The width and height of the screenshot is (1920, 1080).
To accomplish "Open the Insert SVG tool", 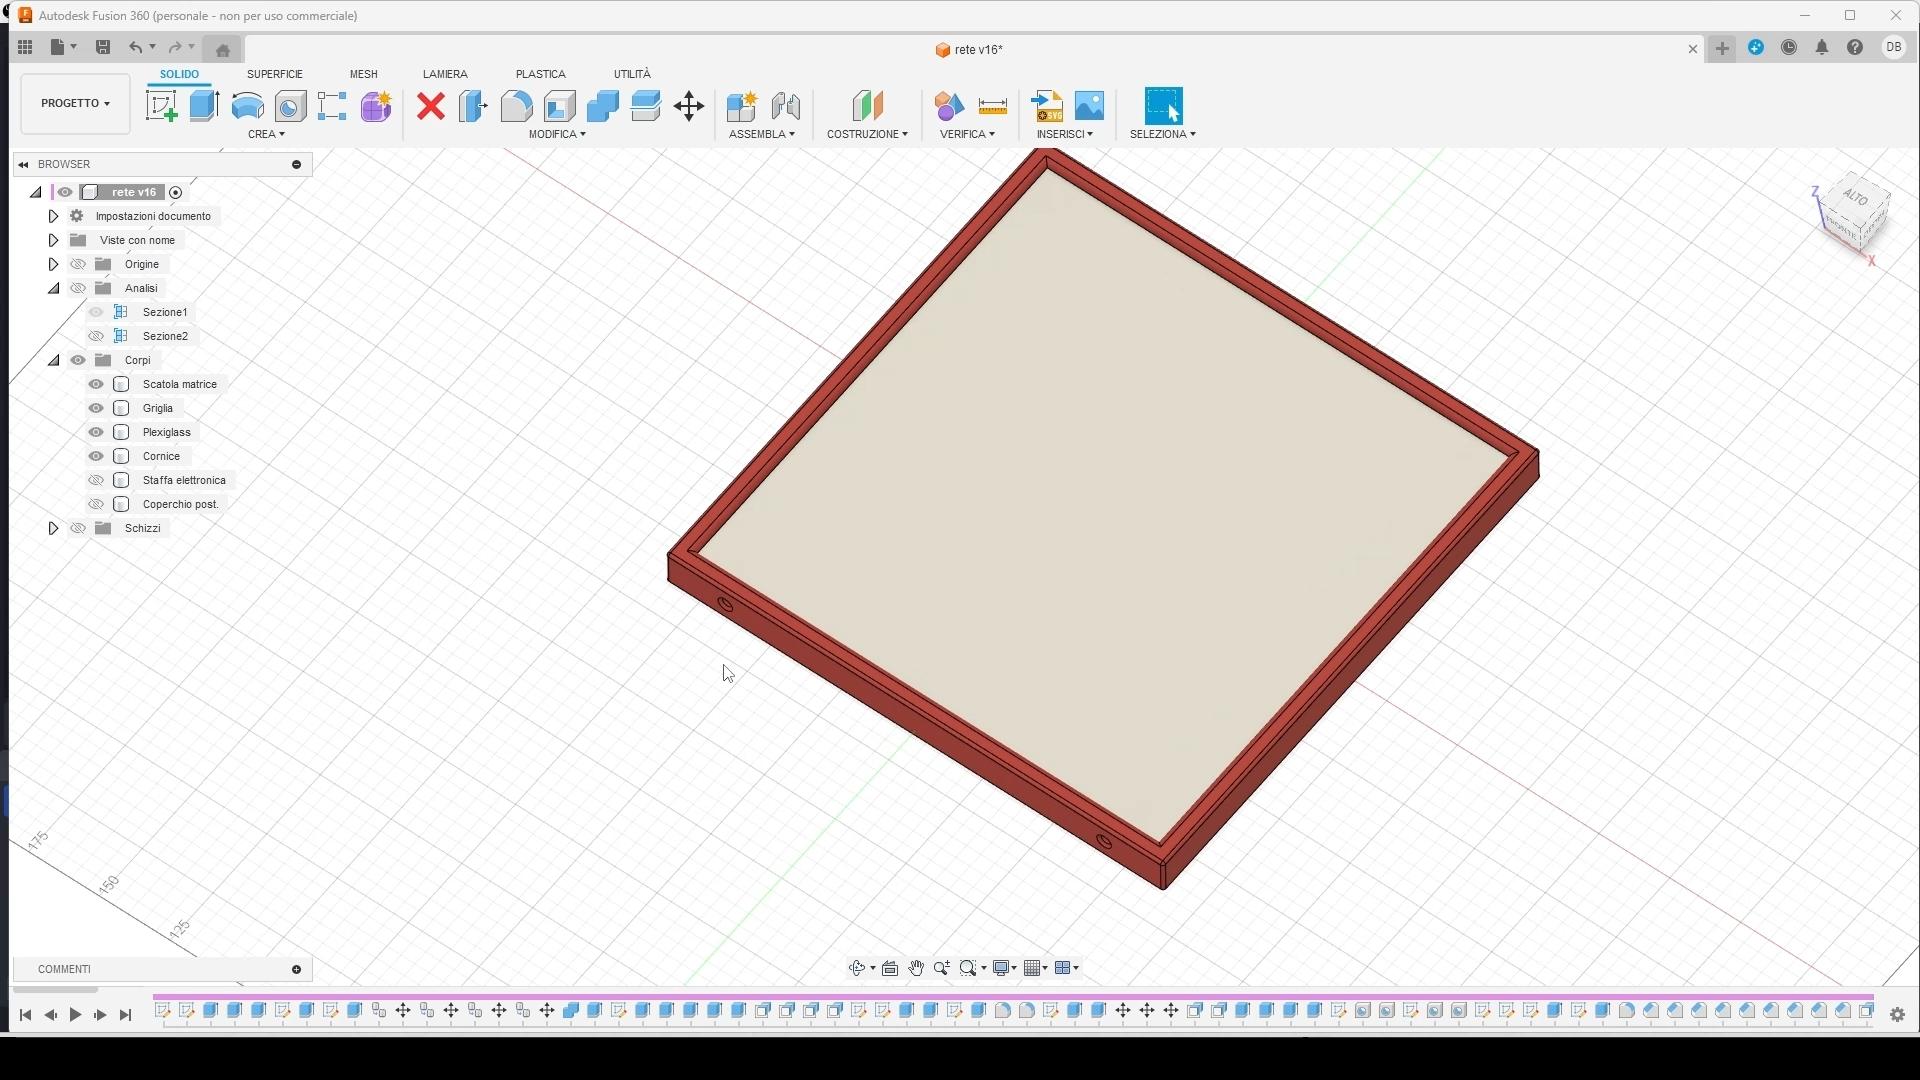I will click(x=1047, y=106).
